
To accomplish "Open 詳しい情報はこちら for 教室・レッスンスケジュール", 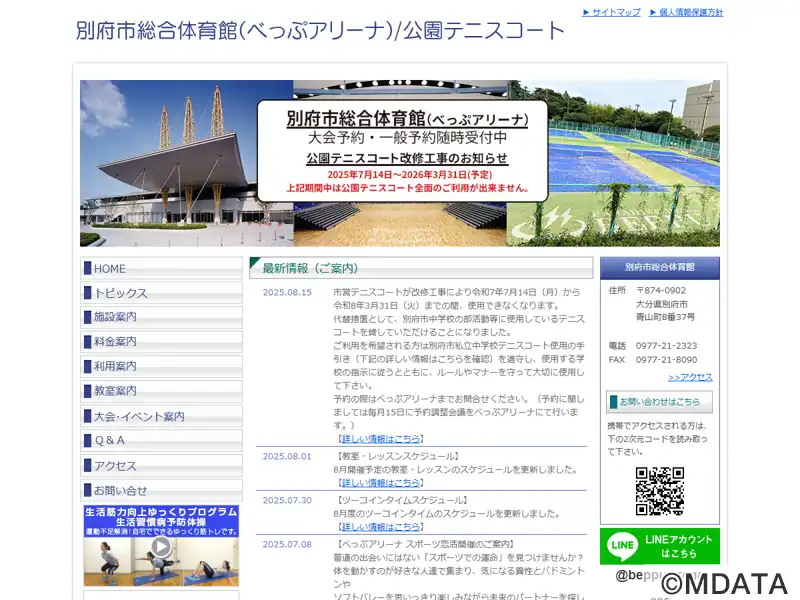I will click(x=381, y=483).
